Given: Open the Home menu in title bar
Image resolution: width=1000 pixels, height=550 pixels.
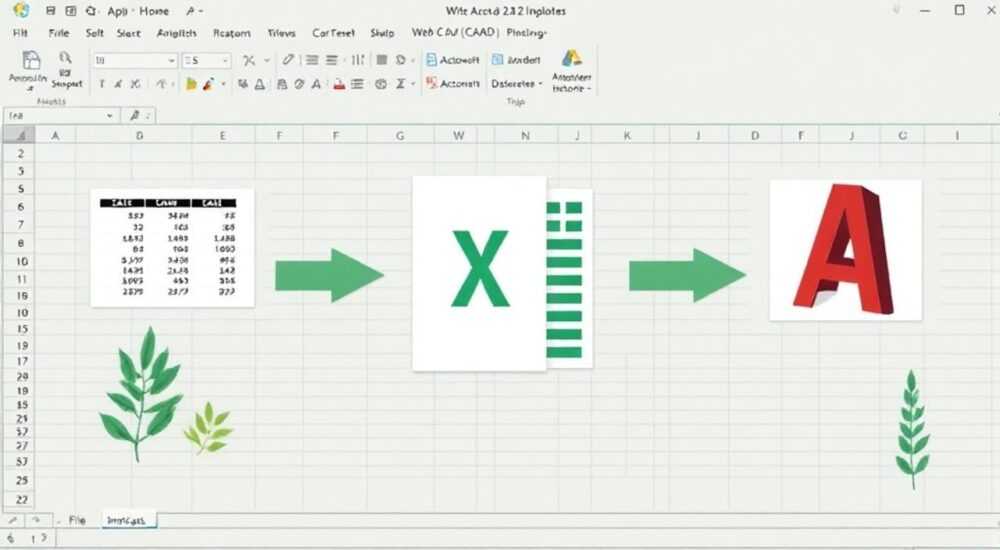Looking at the screenshot, I should pos(154,11).
